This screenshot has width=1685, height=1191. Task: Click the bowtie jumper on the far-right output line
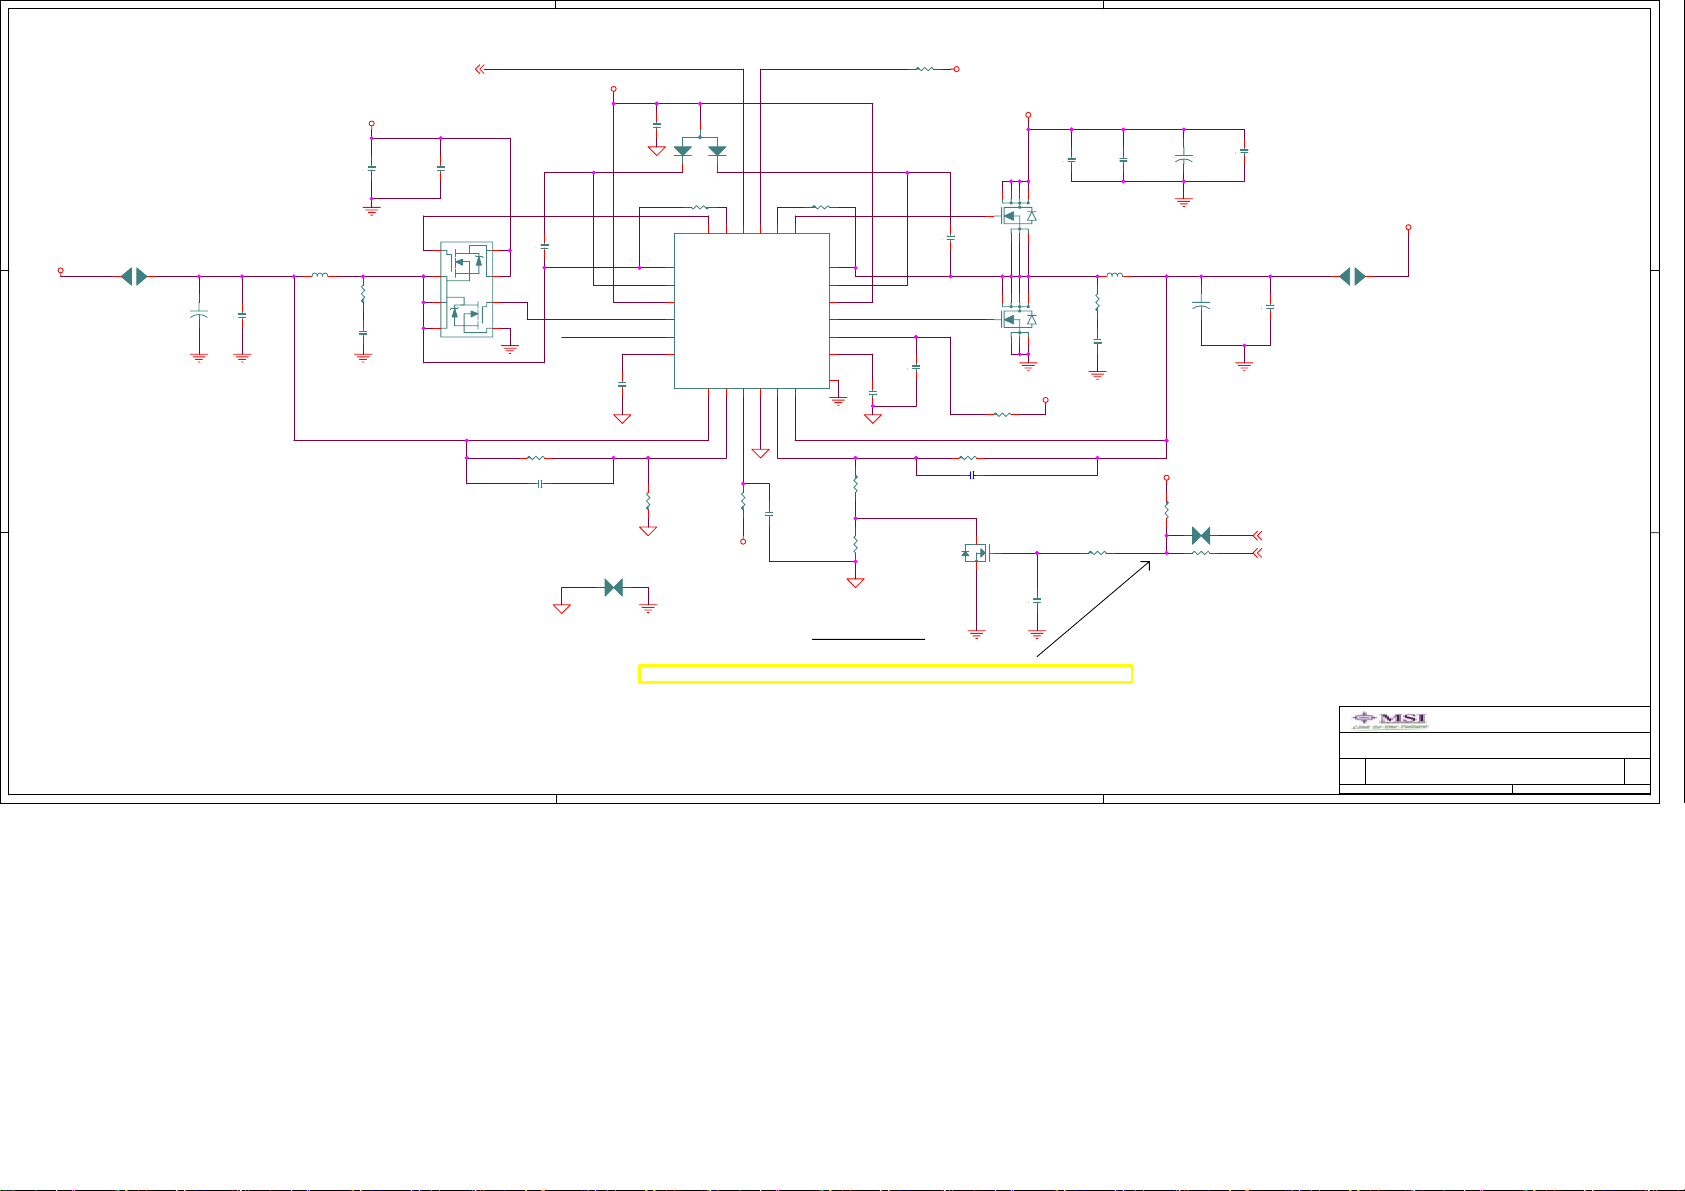point(1352,277)
